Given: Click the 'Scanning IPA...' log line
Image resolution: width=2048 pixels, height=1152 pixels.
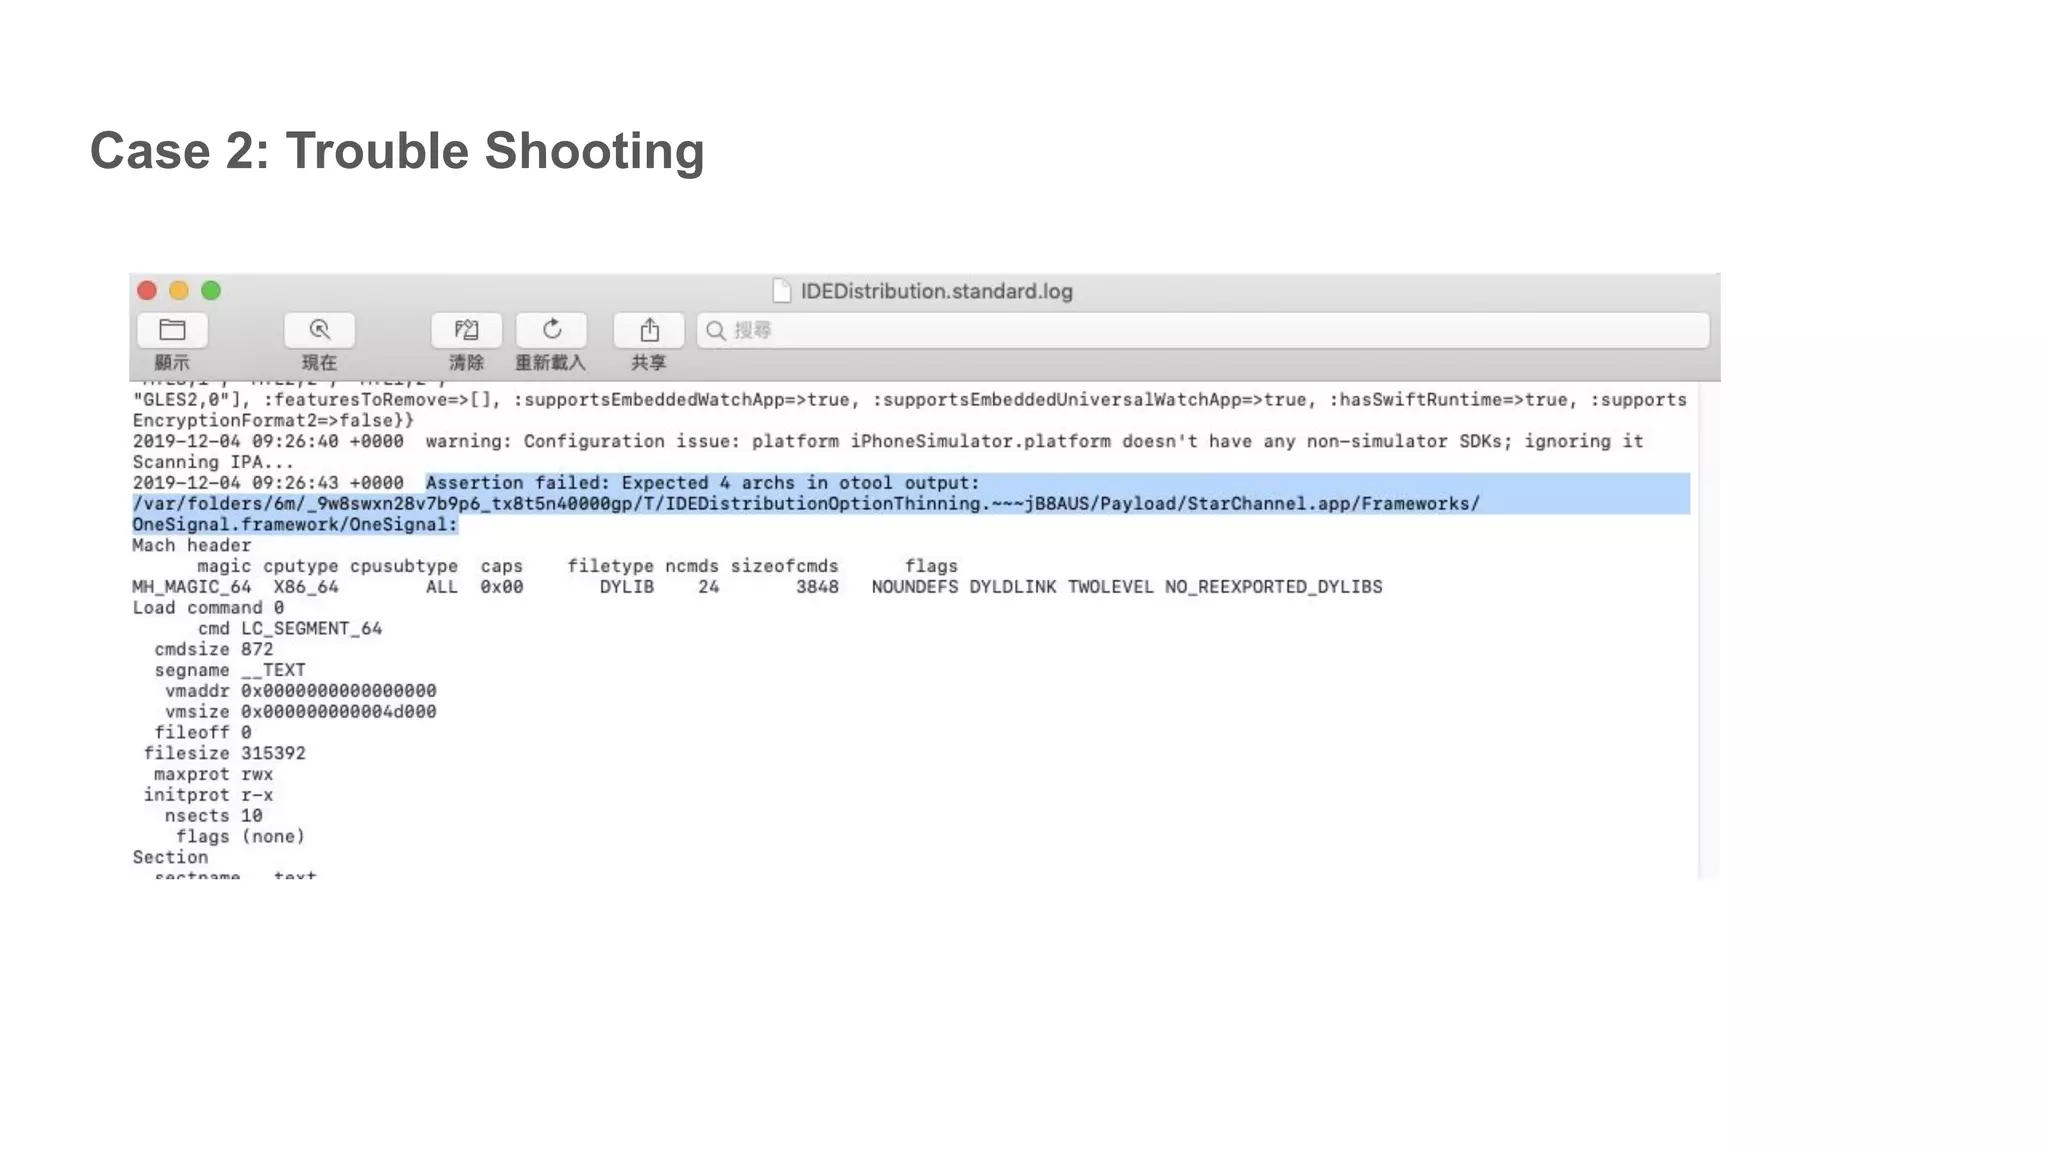Looking at the screenshot, I should (213, 462).
